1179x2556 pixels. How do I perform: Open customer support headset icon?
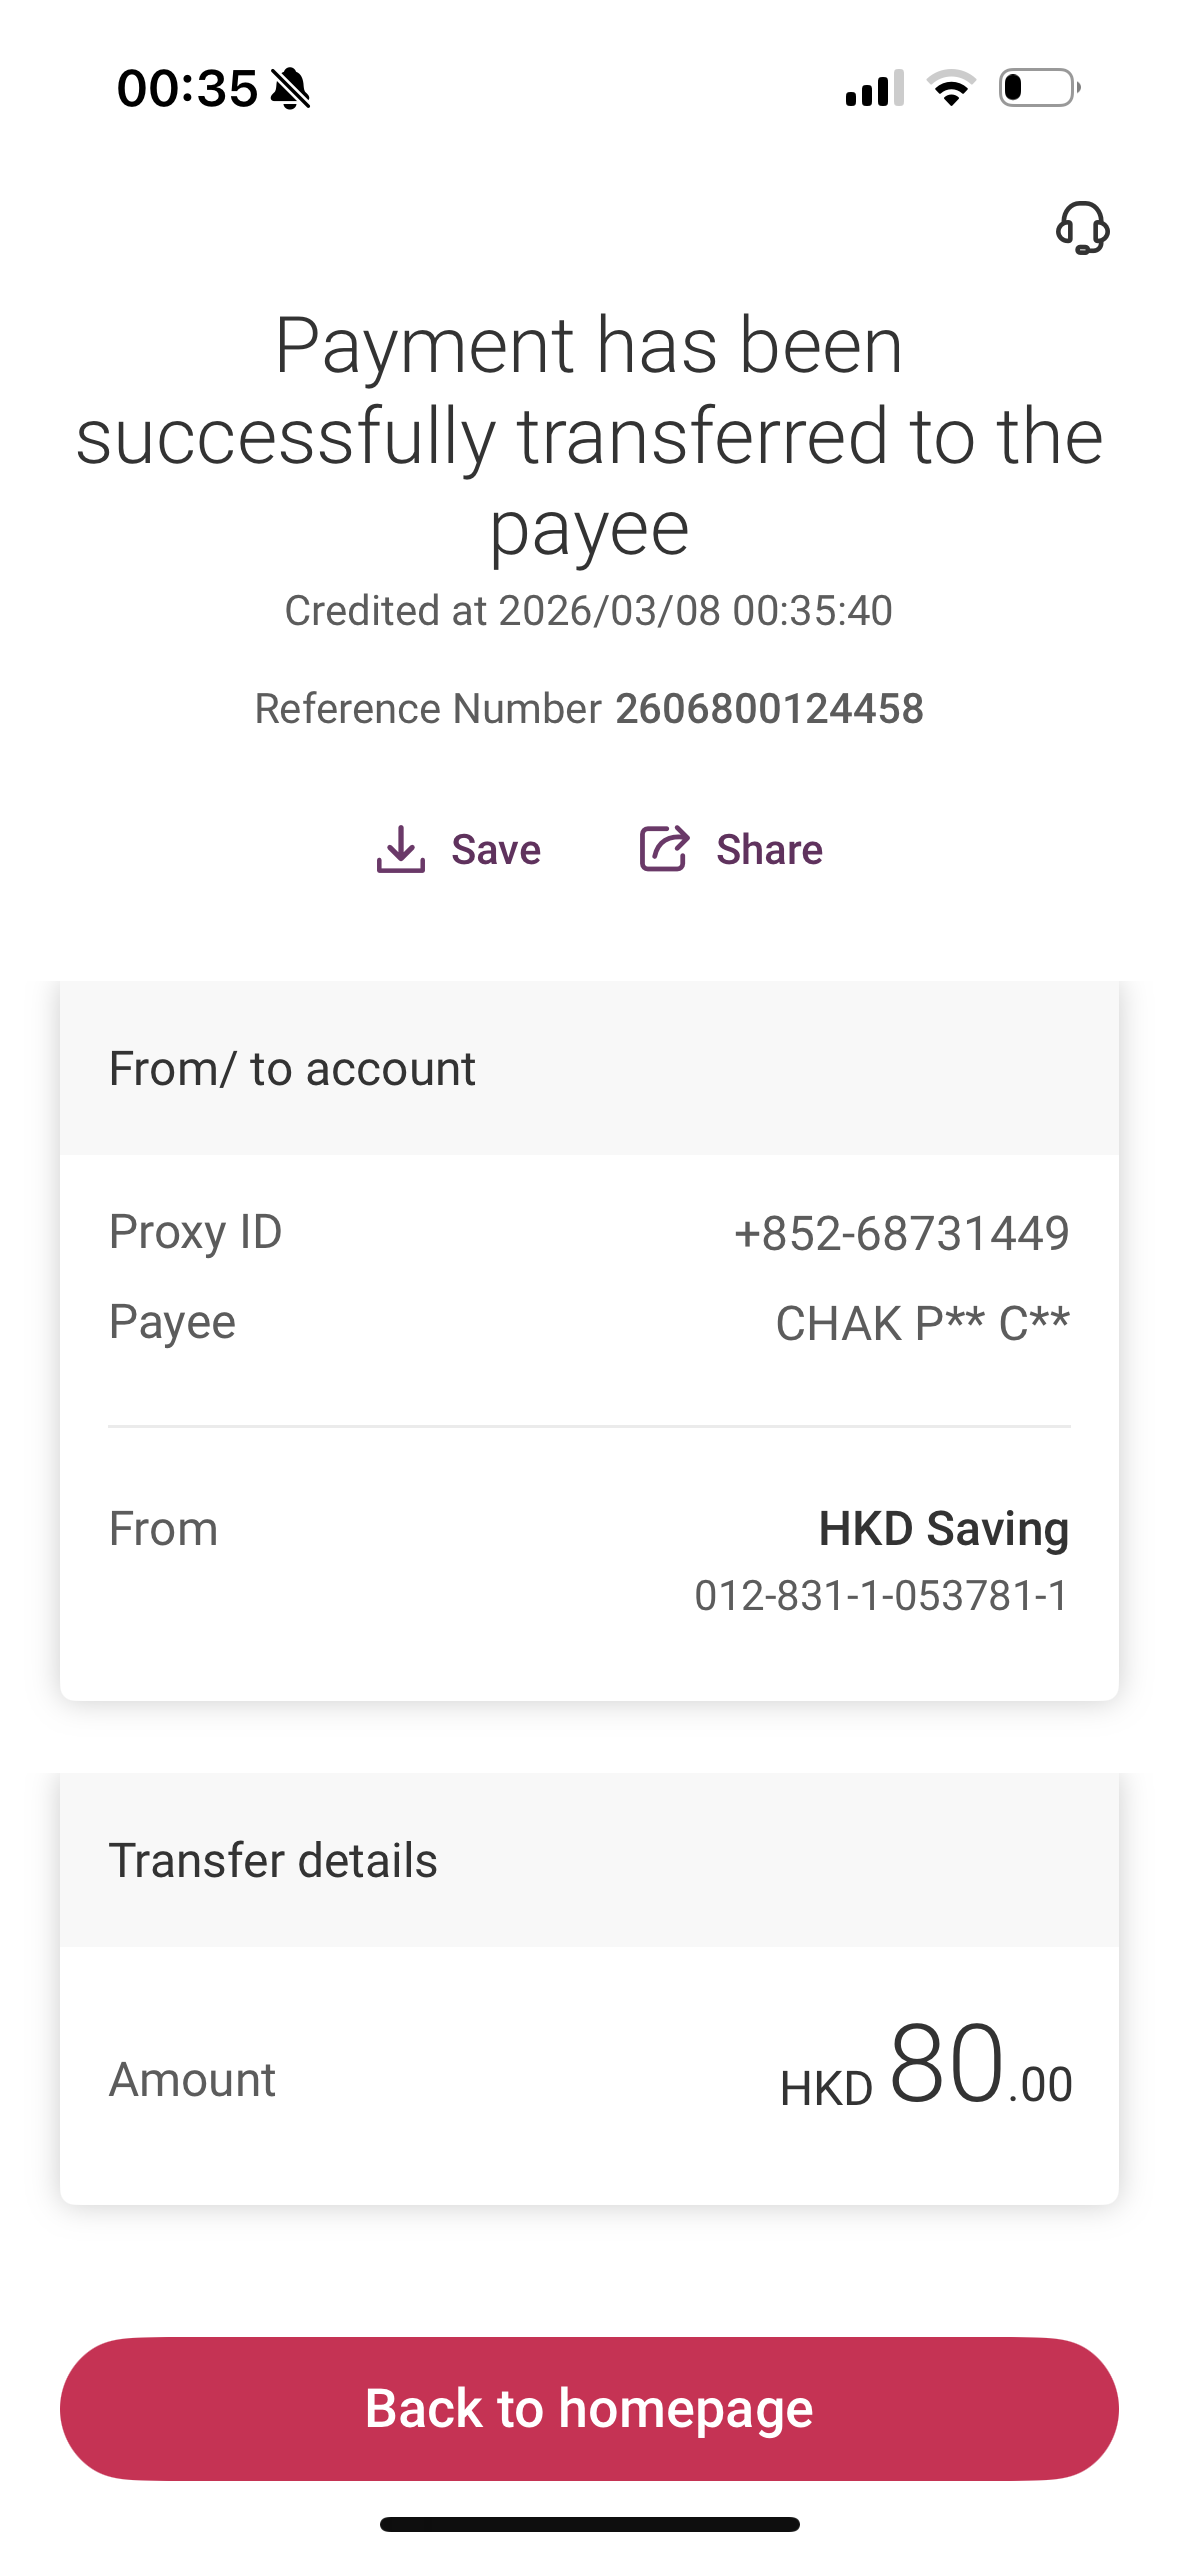1082,228
